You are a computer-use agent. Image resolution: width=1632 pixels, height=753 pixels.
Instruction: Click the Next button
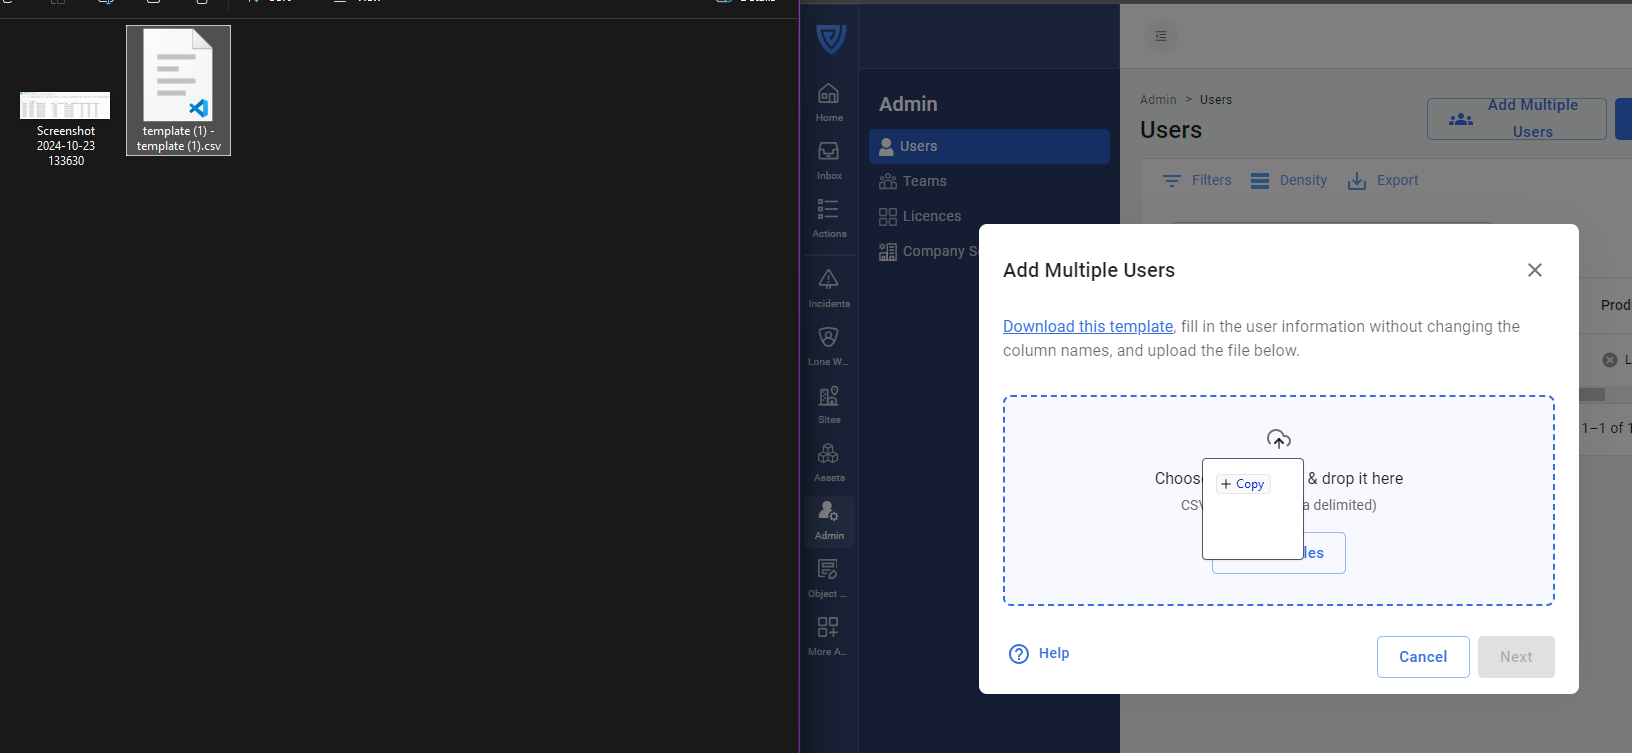(x=1515, y=657)
